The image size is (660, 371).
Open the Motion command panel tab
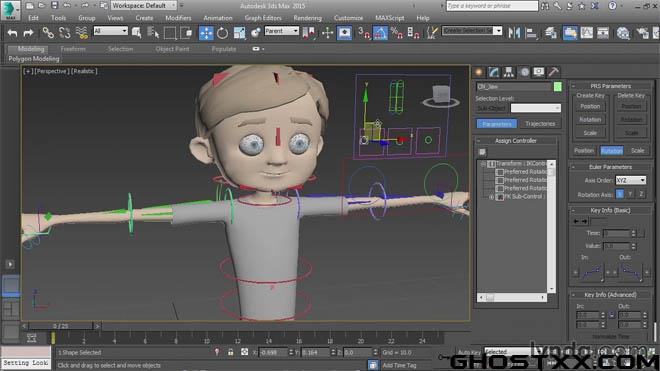coord(524,72)
